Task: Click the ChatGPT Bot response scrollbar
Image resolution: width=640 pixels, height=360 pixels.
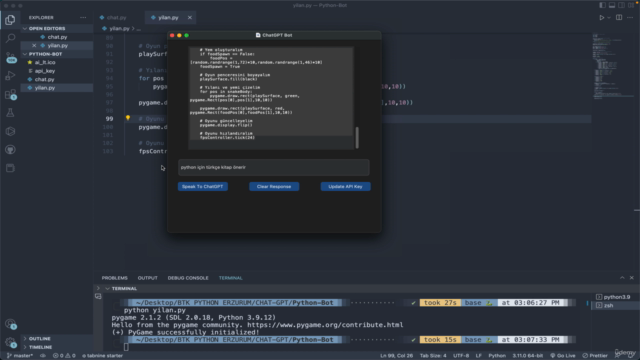Action: click(x=357, y=138)
